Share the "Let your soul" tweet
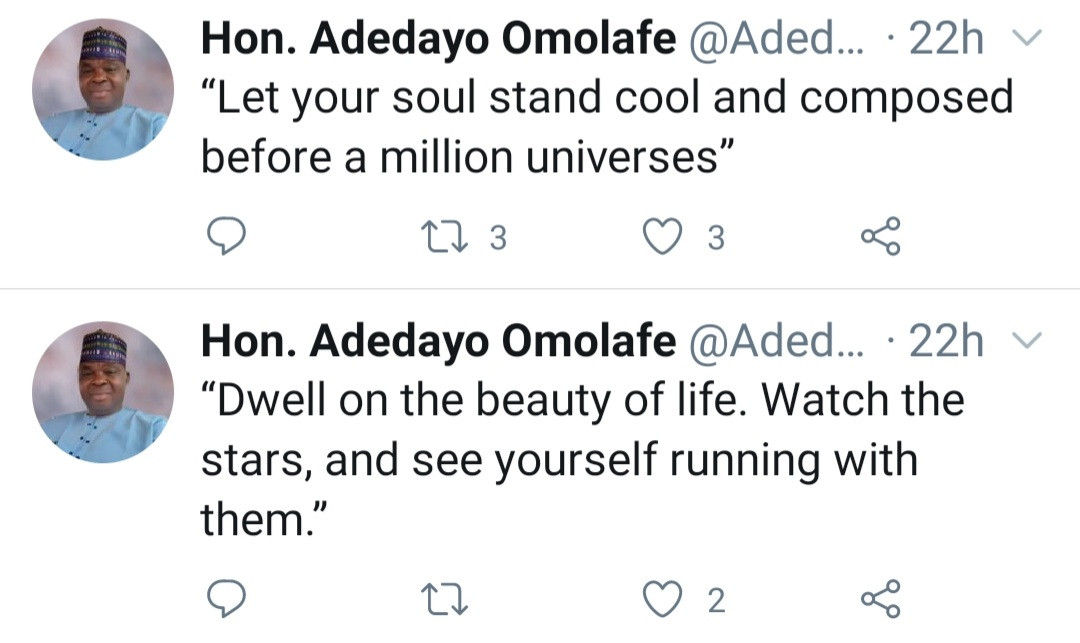 pos(880,236)
